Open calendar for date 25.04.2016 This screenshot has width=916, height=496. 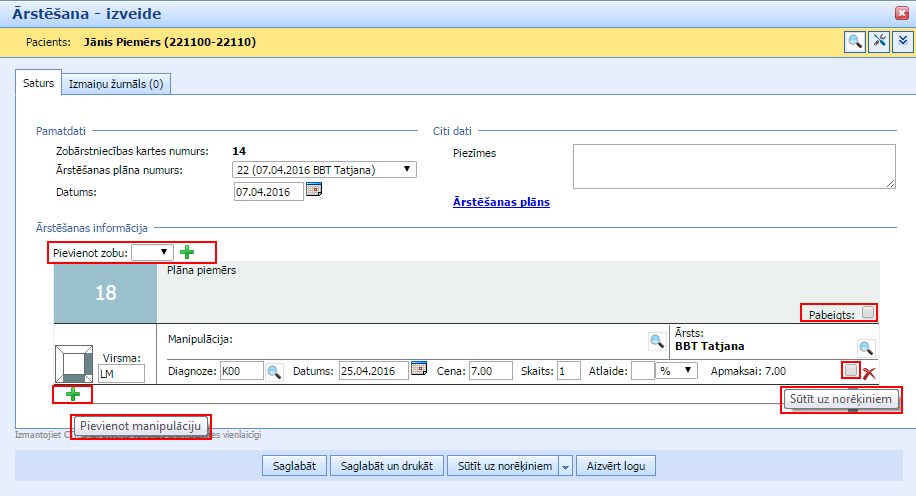[x=419, y=370]
